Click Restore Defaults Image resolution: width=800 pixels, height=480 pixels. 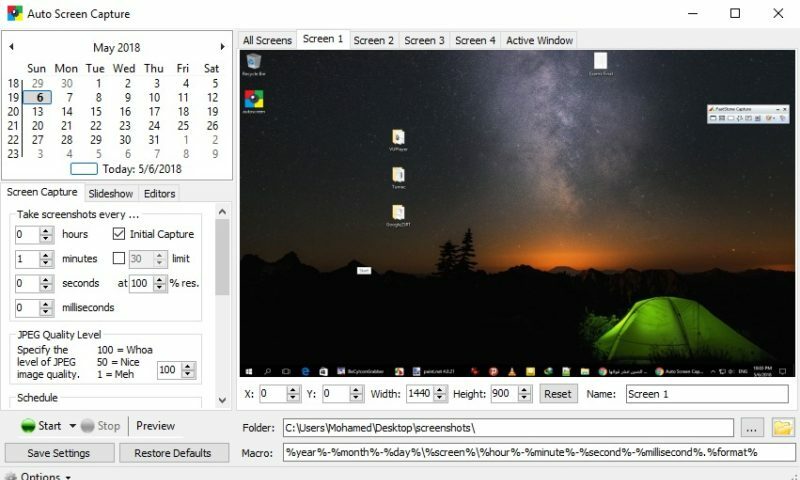(173, 453)
